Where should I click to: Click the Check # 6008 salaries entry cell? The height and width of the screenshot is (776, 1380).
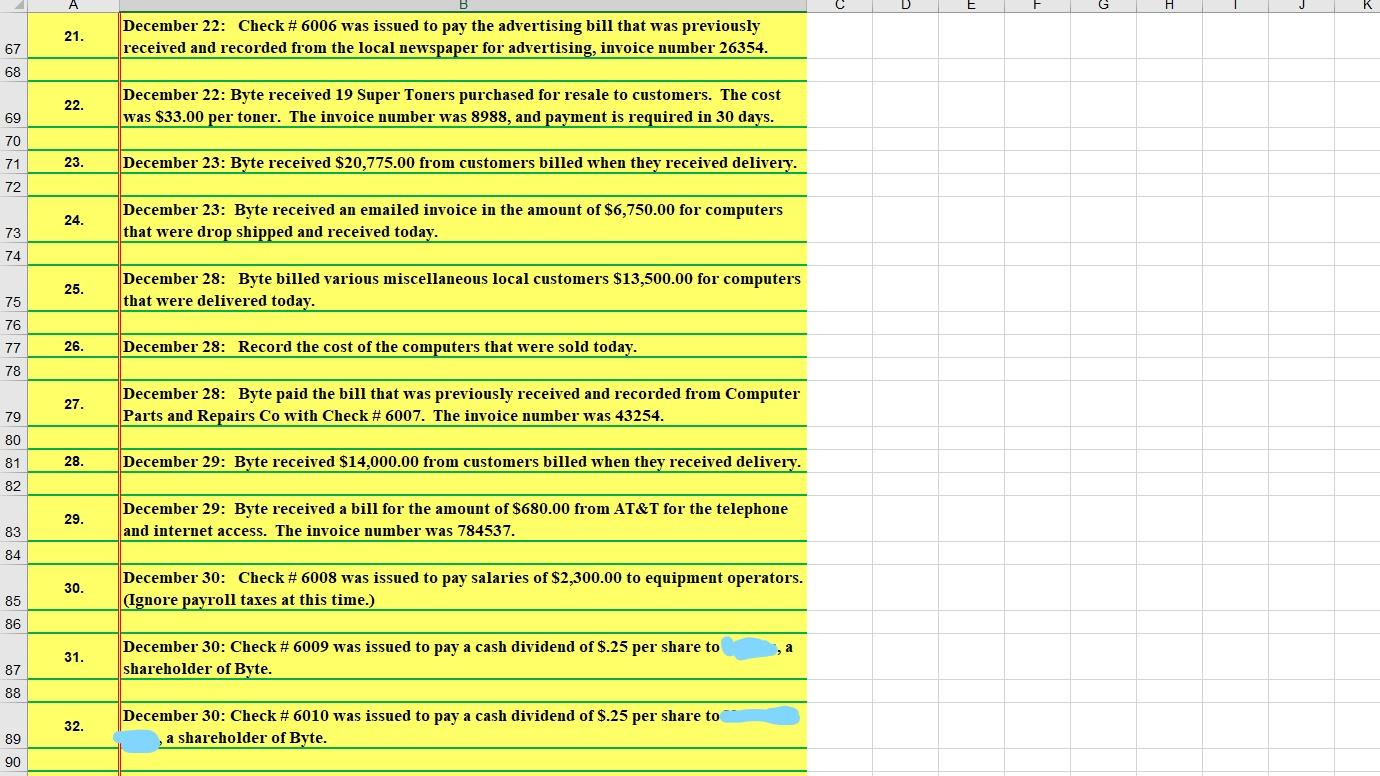[462, 588]
